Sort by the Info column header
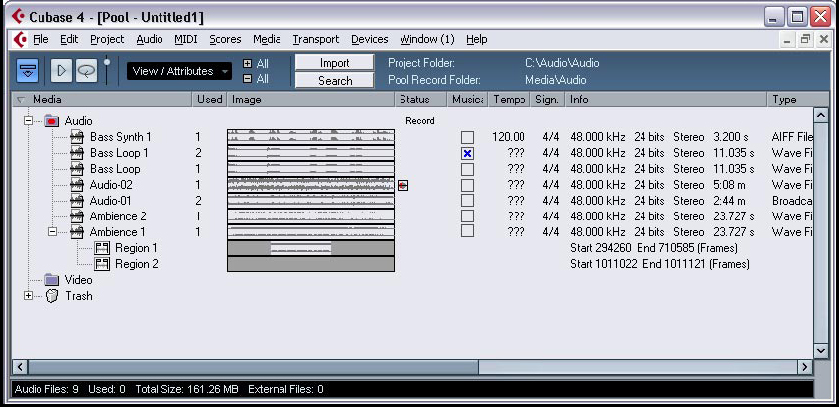Viewport: 839px width, 407px height. click(667, 99)
